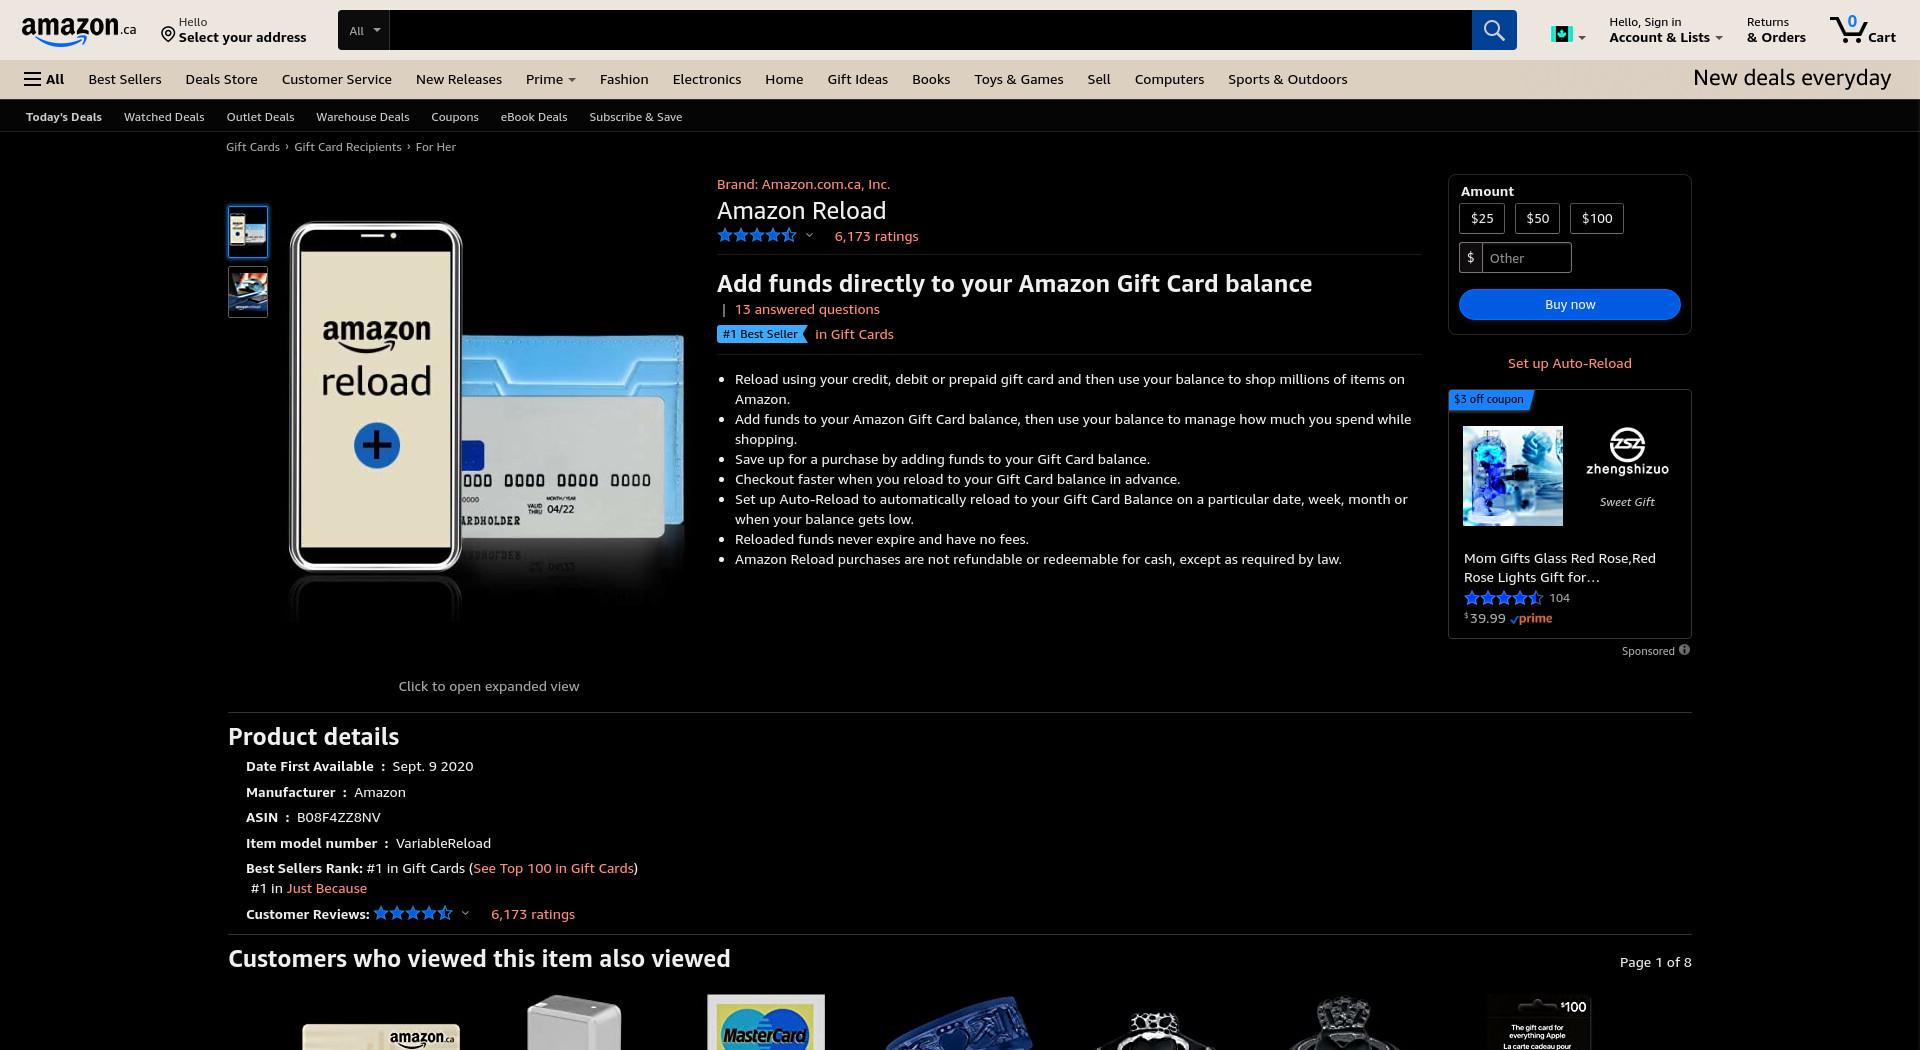Click Customer Reviews star rating in details

click(x=413, y=913)
